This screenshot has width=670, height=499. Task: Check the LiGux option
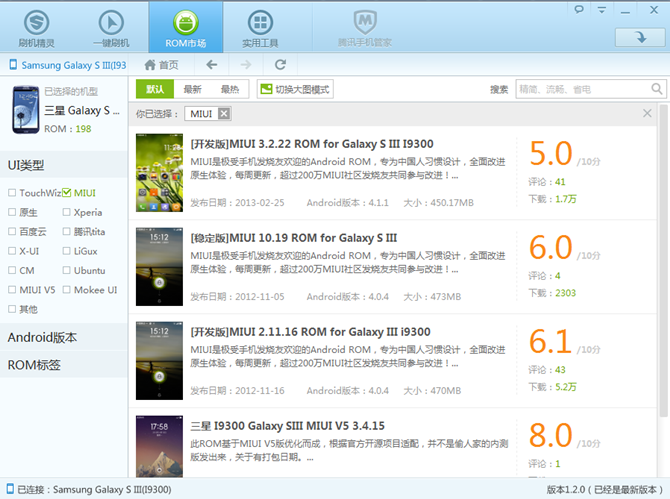point(66,251)
